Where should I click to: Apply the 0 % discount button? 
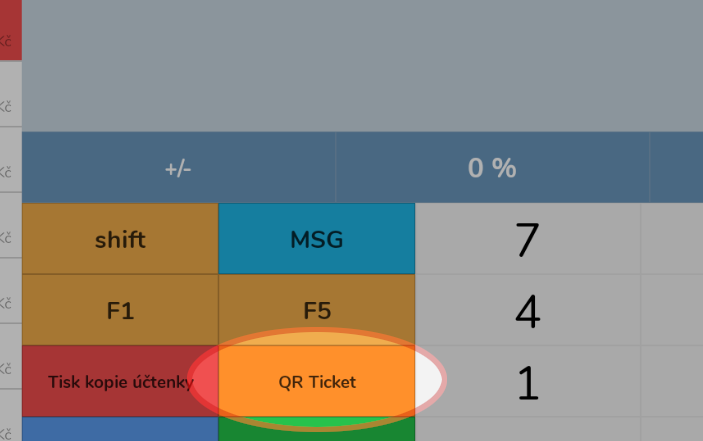tap(492, 168)
